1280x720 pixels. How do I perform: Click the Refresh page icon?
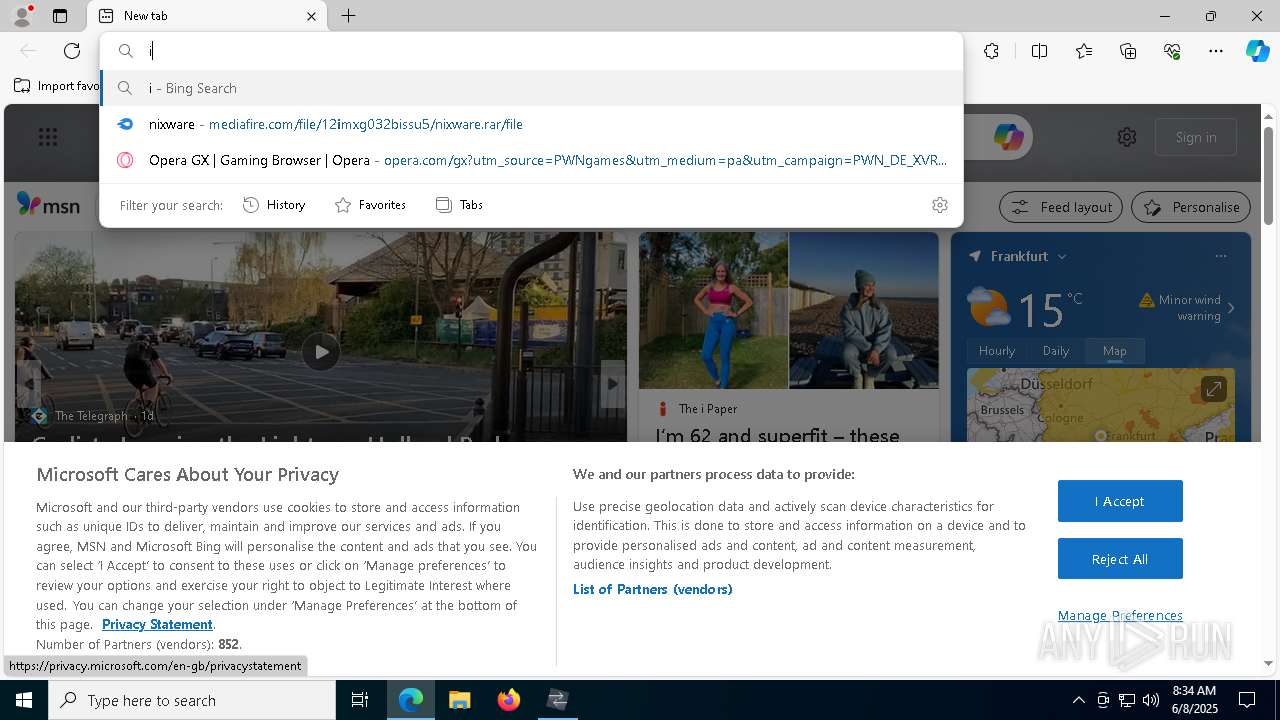pyautogui.click(x=72, y=51)
